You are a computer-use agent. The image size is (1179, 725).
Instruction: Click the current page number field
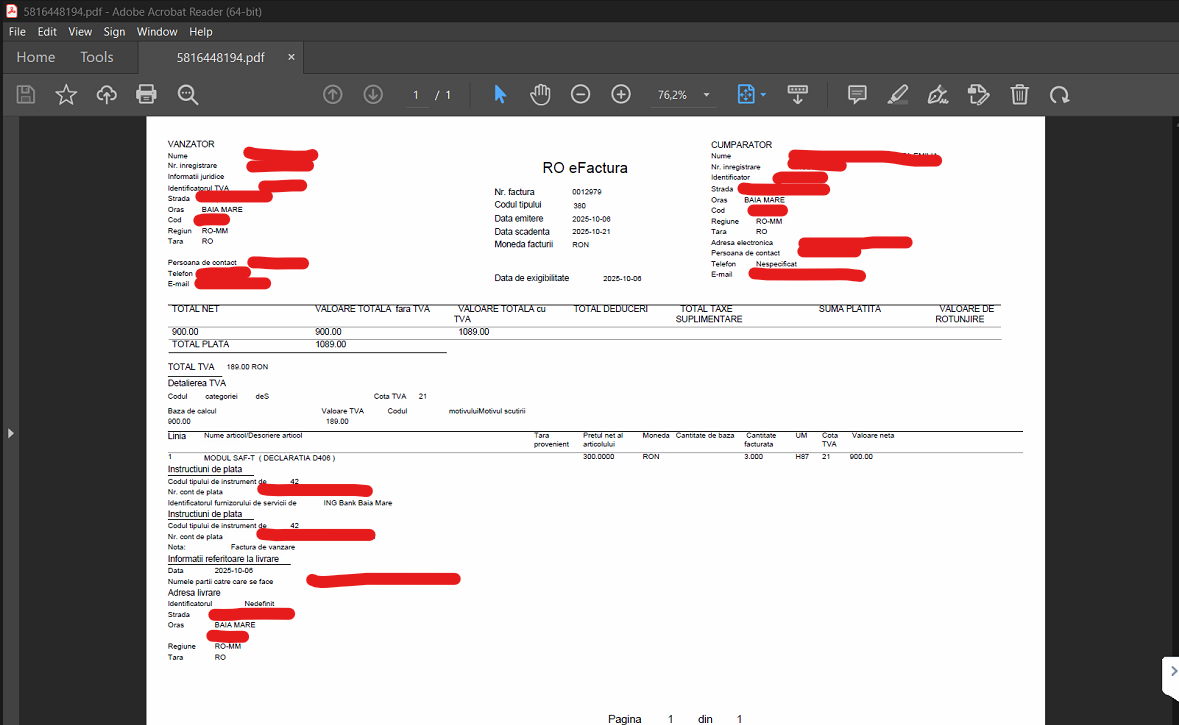point(416,95)
